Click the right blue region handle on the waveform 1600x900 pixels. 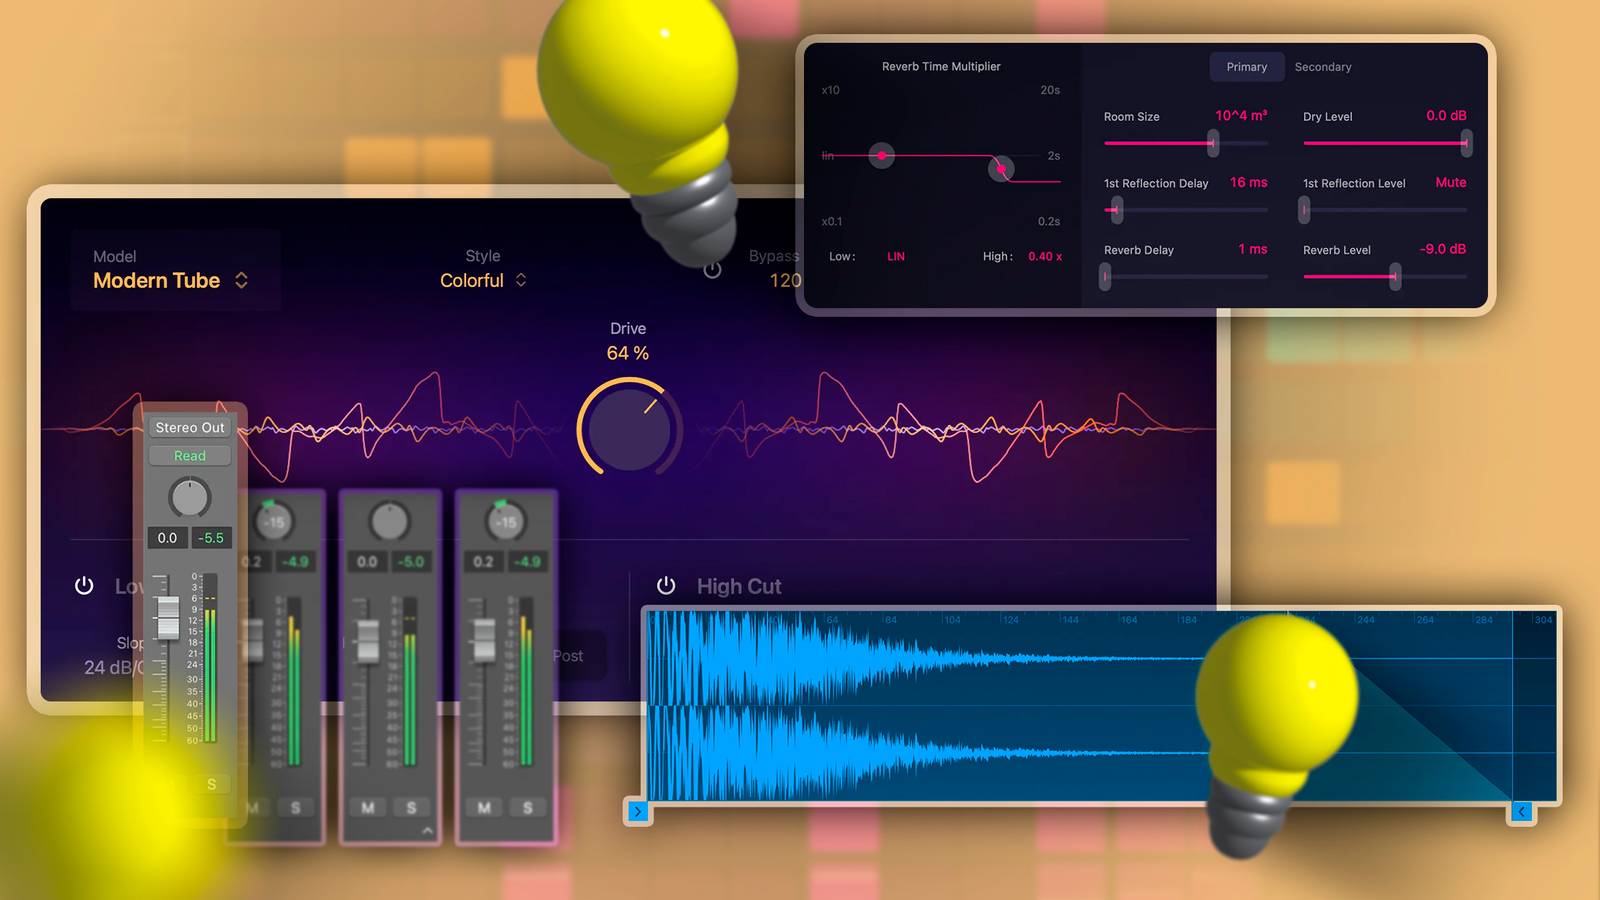[x=1522, y=811]
